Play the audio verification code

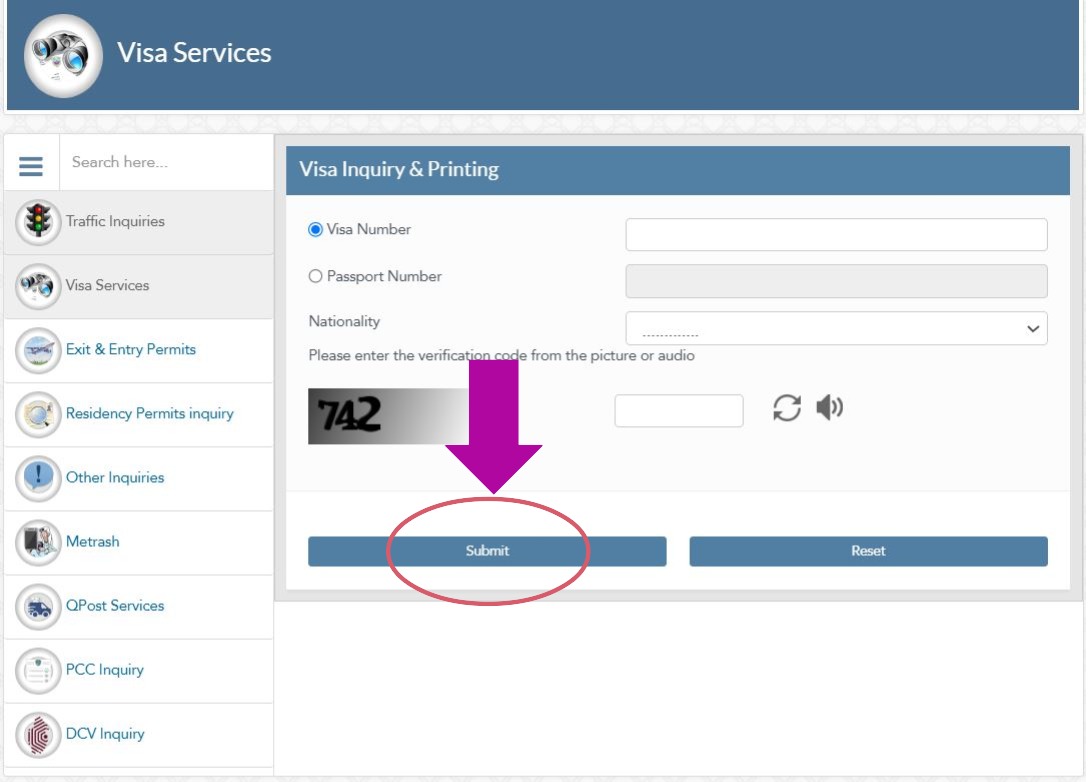pos(831,408)
